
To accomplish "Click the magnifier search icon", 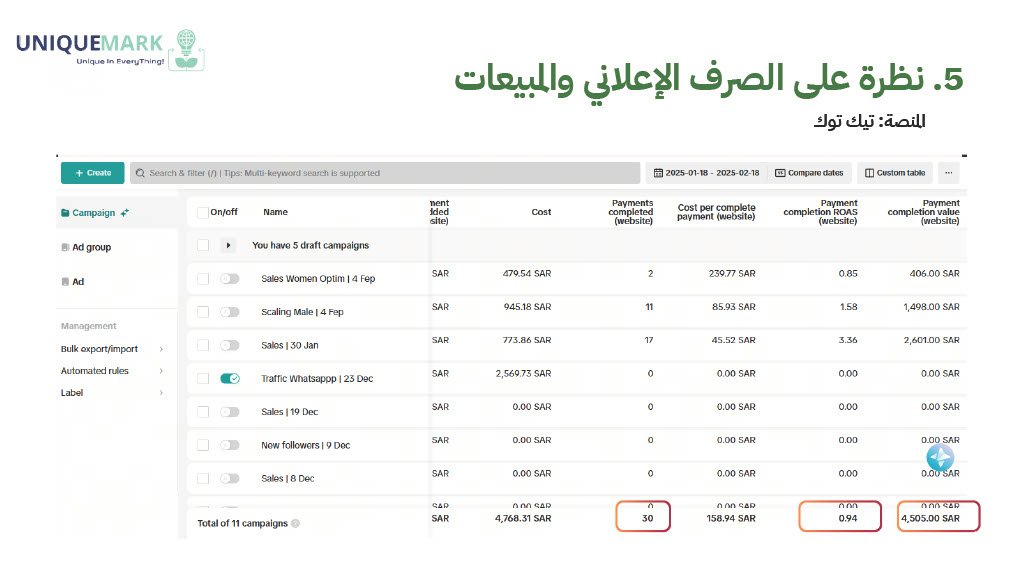I will click(140, 173).
